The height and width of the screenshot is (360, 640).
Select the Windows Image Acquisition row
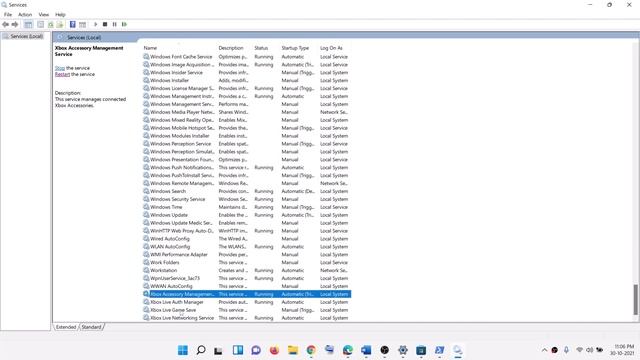247,64
